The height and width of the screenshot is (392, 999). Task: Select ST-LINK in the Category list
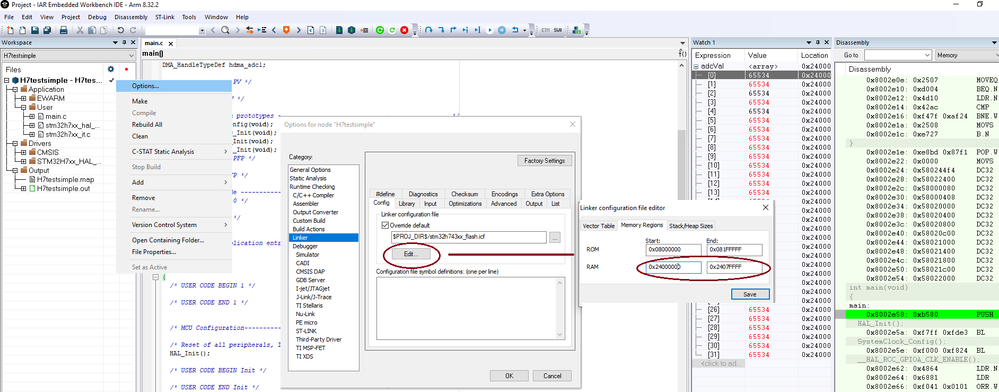[x=306, y=331]
